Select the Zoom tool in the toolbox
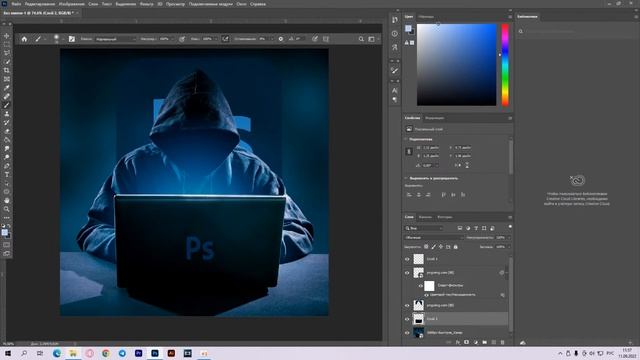This screenshot has height=360, width=640. (7, 209)
